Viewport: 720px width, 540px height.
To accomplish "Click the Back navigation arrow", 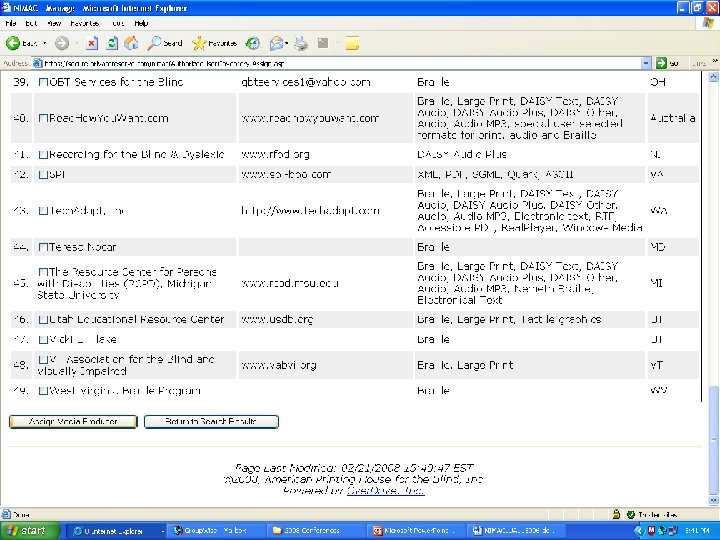I will 13,43.
